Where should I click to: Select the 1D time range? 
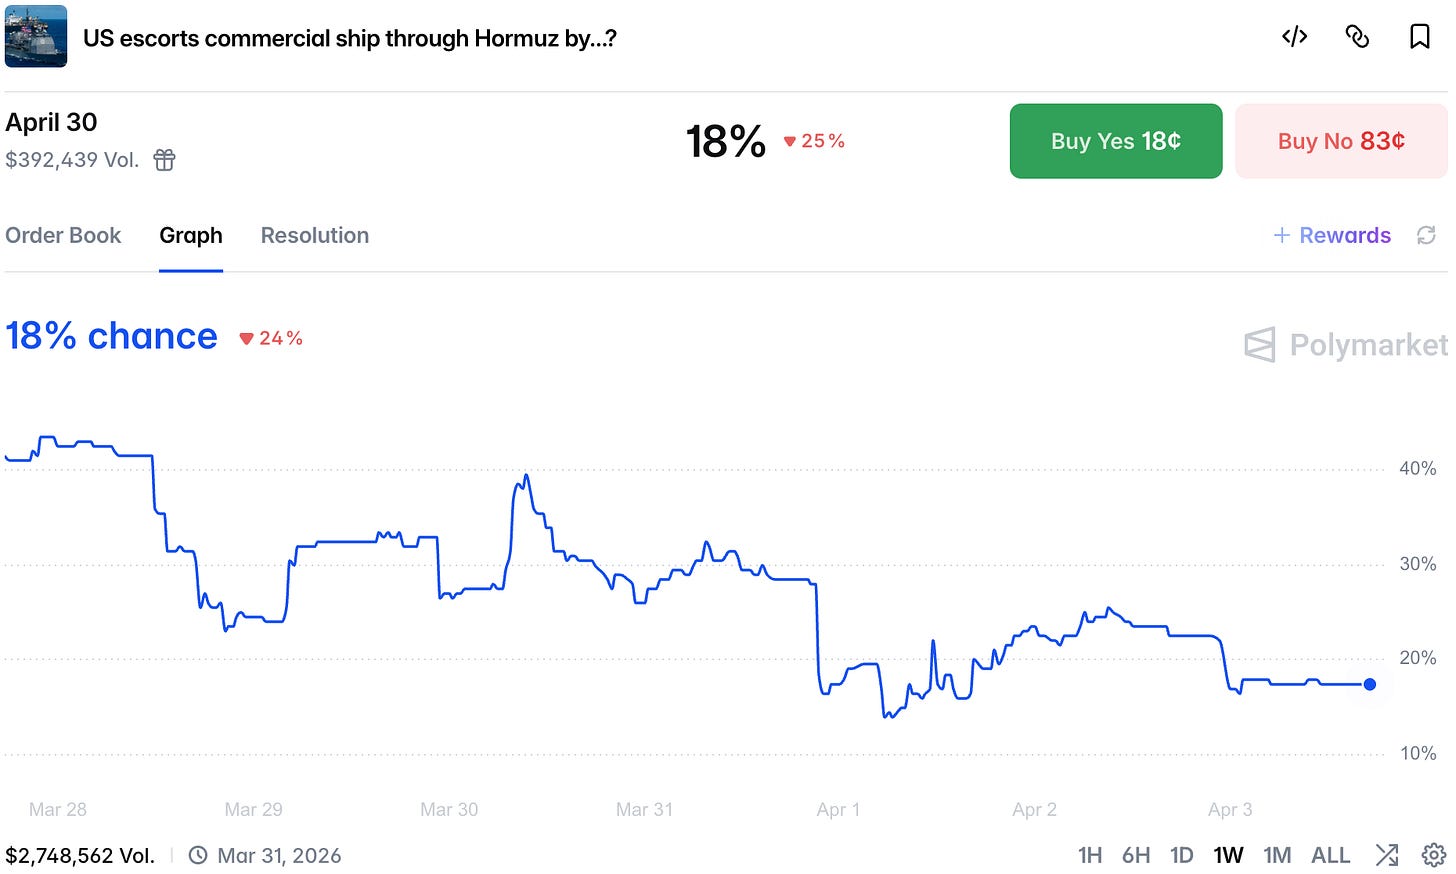click(1182, 855)
